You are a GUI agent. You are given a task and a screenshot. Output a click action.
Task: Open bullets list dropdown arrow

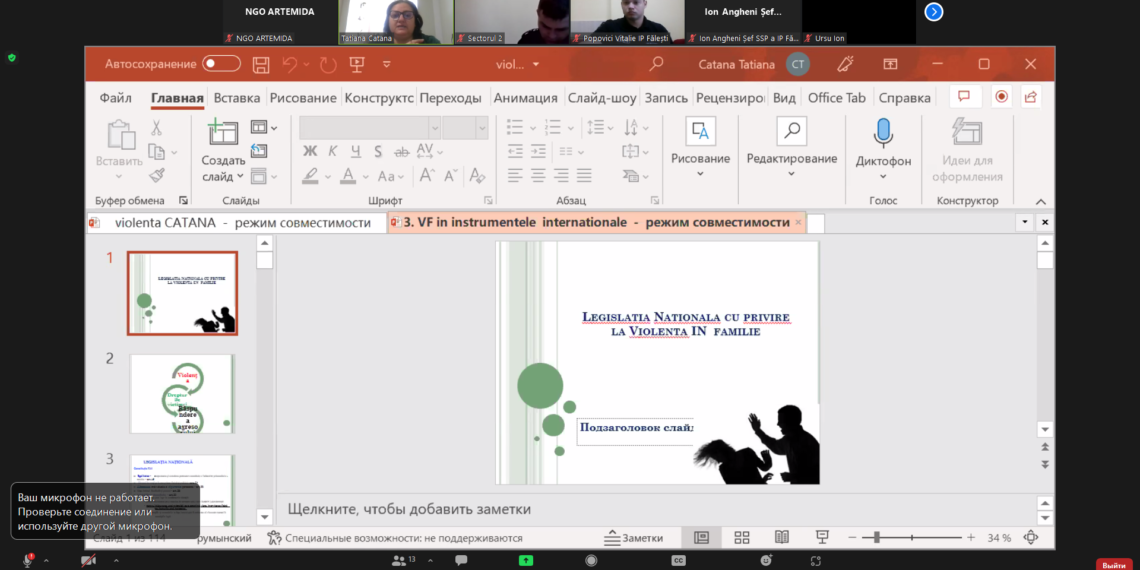click(533, 128)
